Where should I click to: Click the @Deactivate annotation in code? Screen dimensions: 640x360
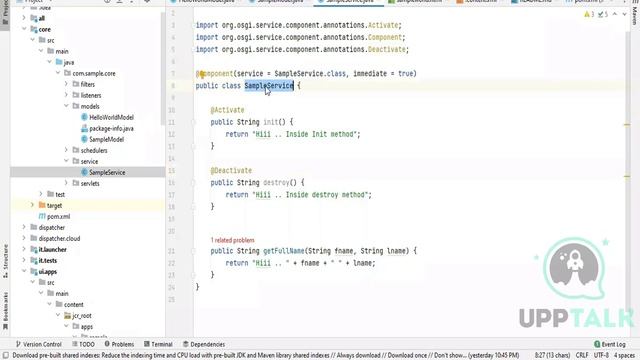coord(231,171)
